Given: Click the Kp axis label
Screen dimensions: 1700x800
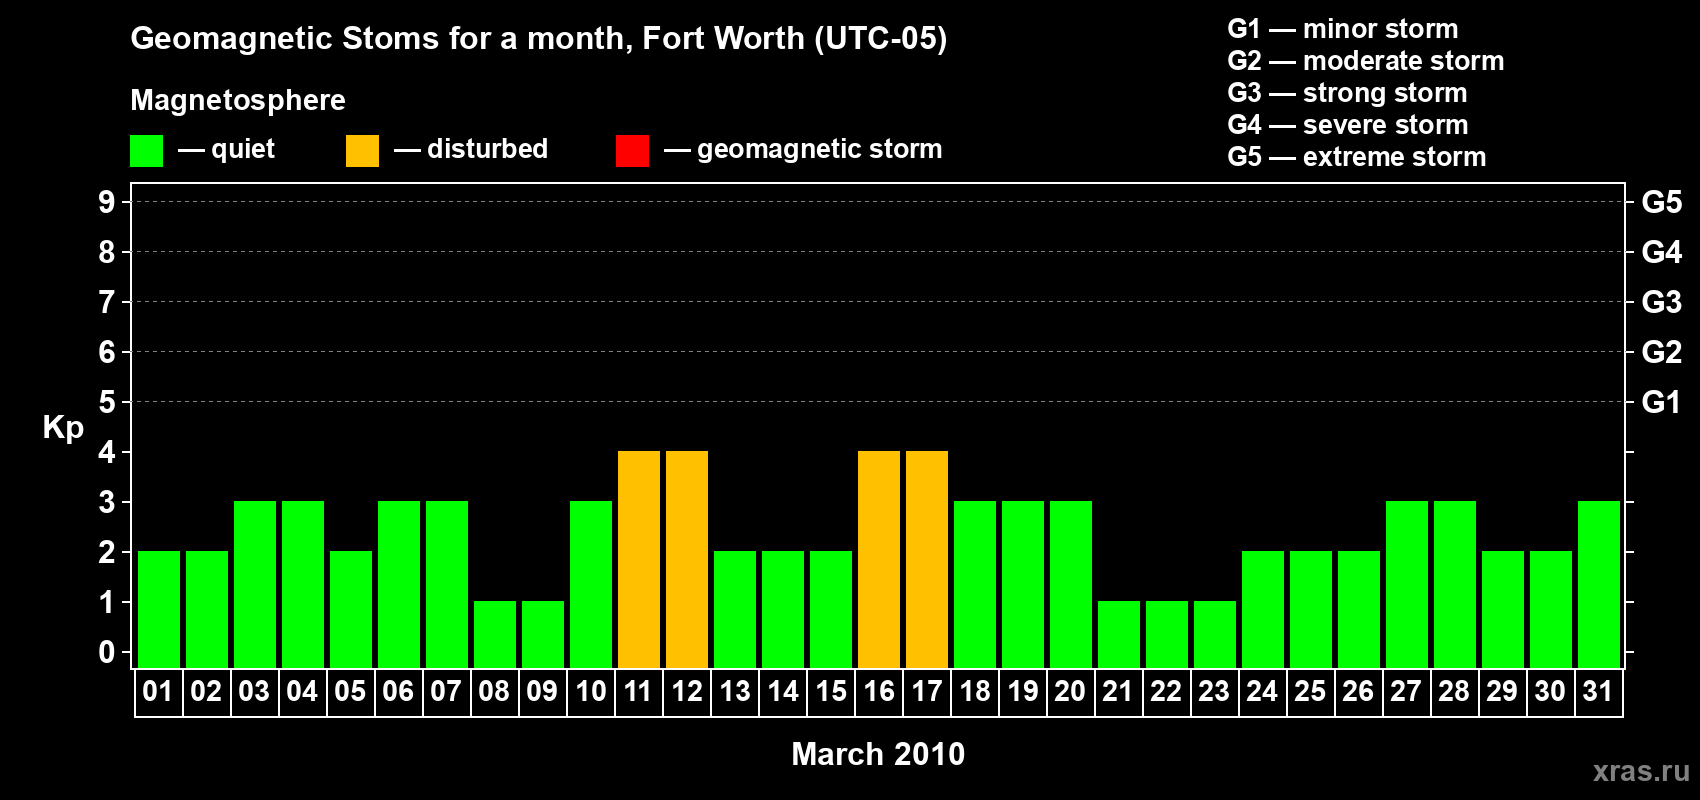Looking at the screenshot, I should tap(63, 427).
